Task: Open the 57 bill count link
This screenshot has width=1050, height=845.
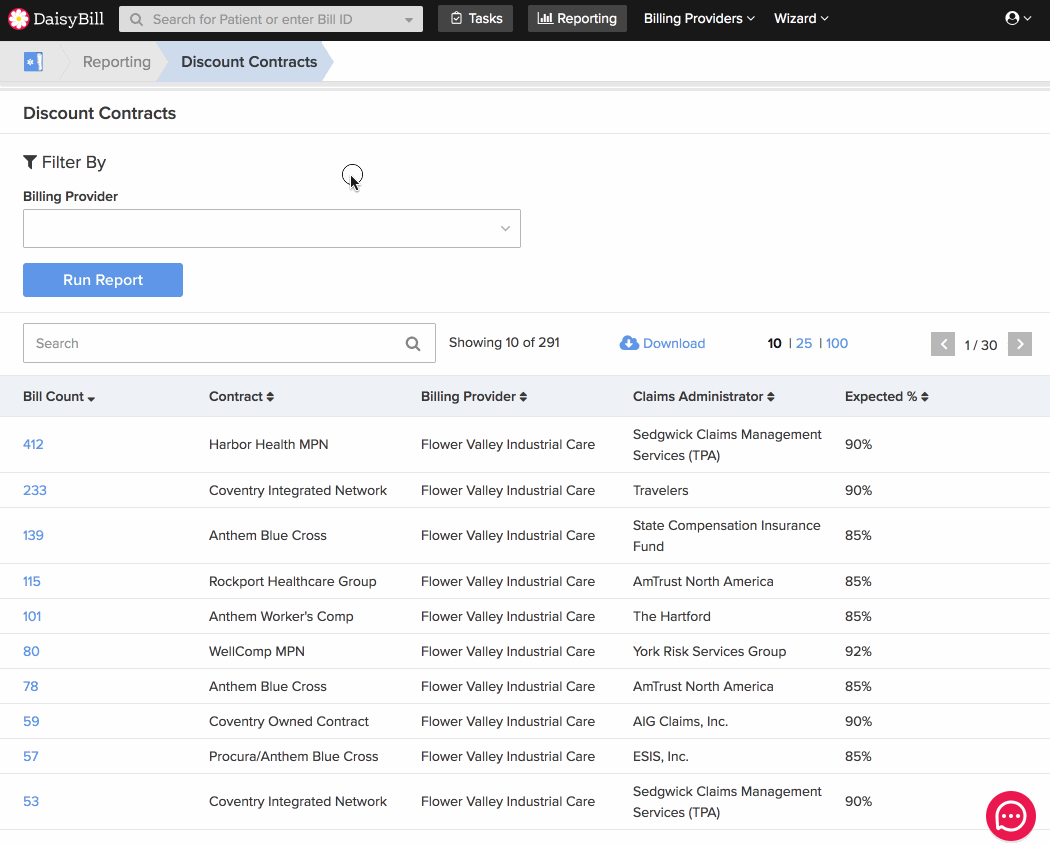Action: pyautogui.click(x=31, y=757)
